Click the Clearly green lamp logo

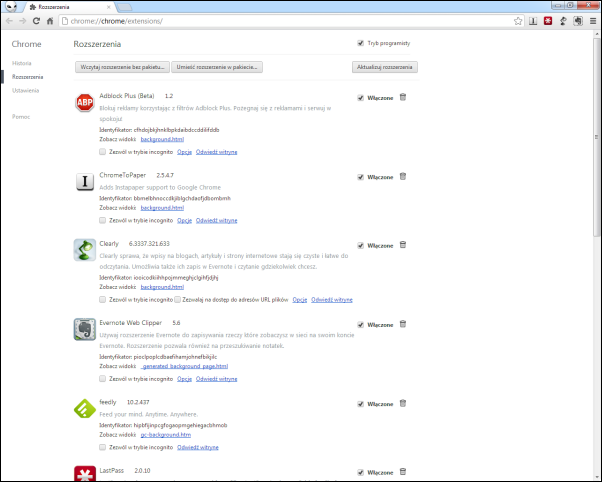click(x=84, y=250)
